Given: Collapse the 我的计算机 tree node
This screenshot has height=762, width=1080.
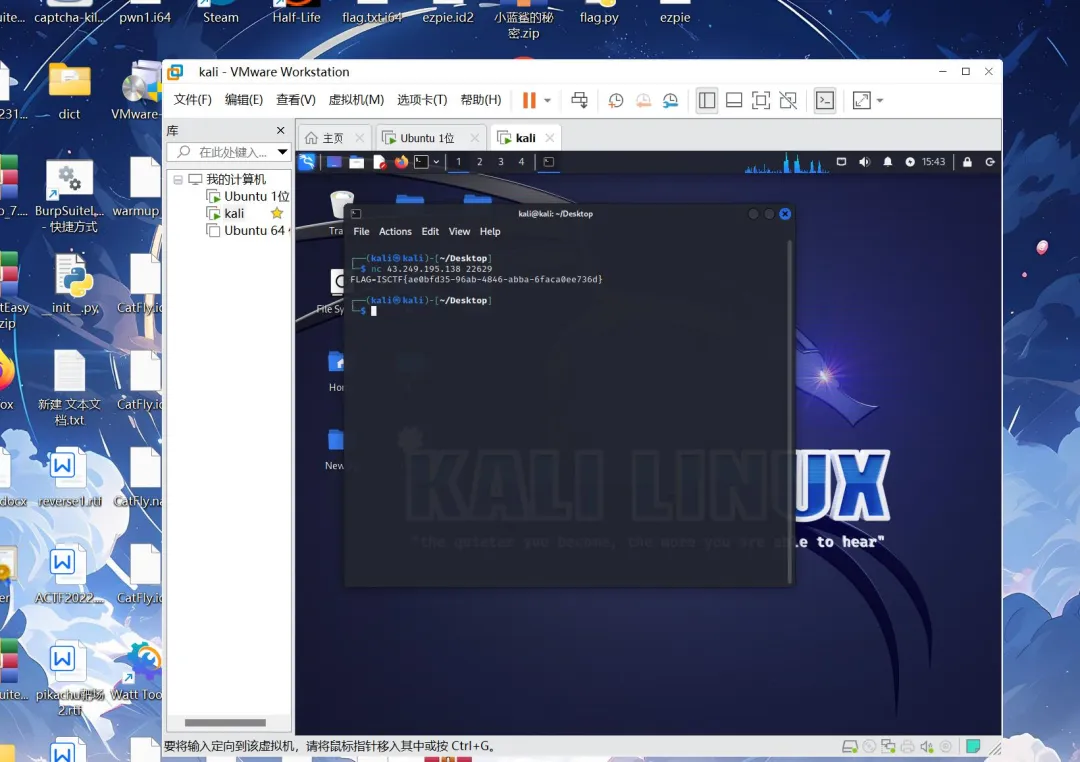Looking at the screenshot, I should point(178,180).
